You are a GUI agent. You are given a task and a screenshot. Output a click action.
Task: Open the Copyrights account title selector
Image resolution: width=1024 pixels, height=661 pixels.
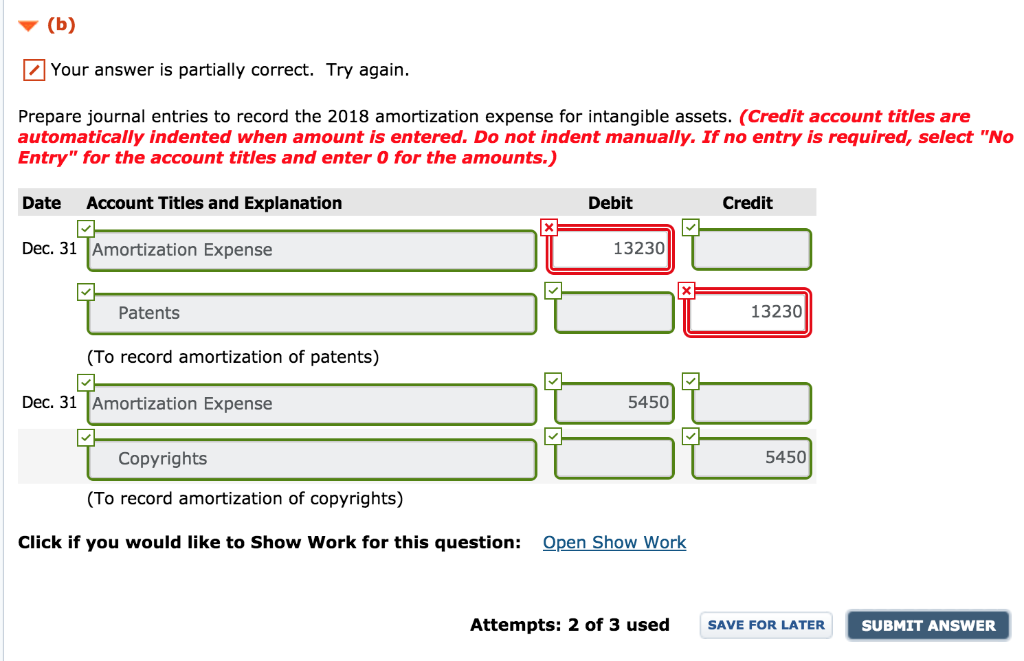point(311,458)
